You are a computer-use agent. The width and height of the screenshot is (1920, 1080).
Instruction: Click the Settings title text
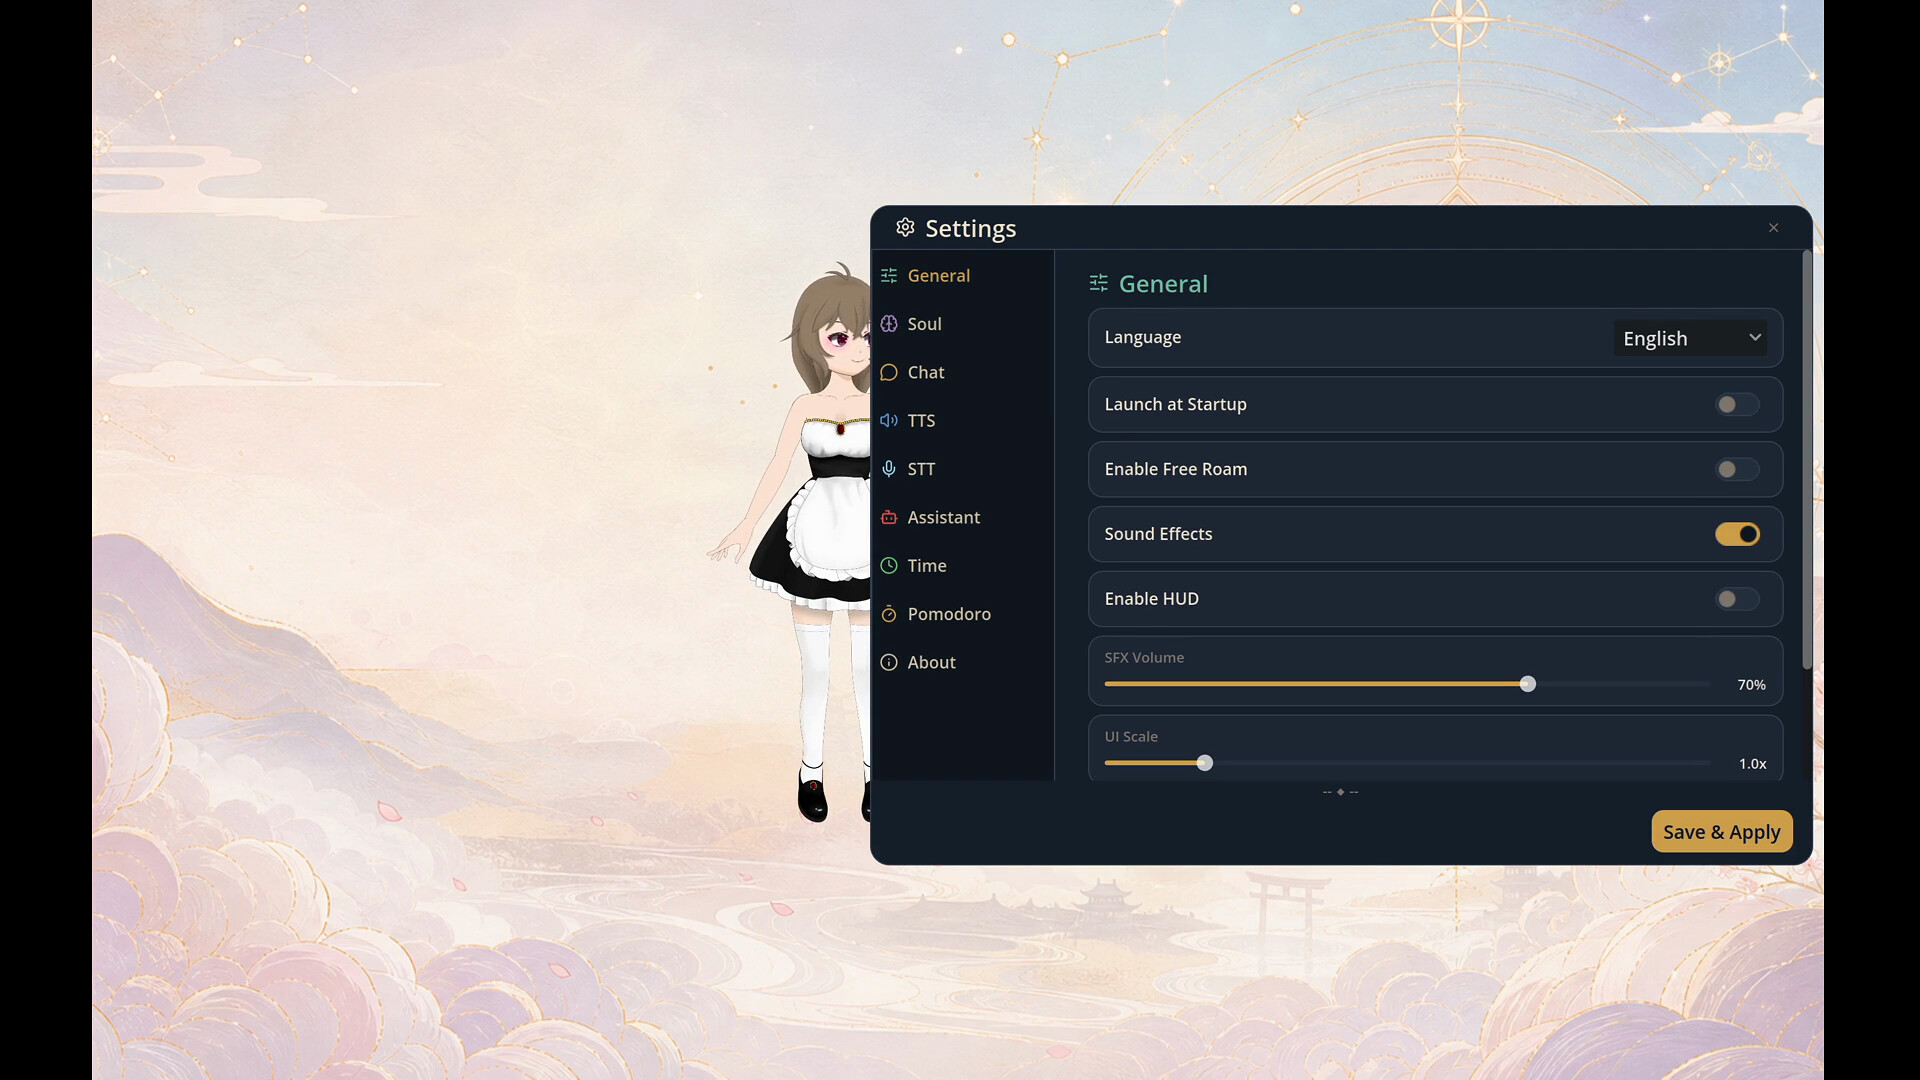tap(970, 229)
